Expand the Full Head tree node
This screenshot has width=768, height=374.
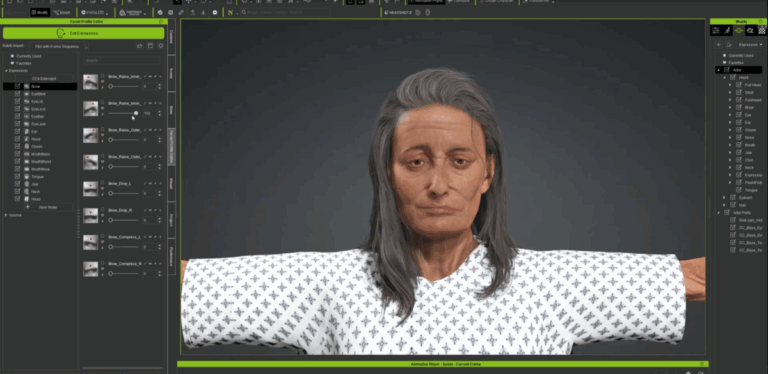[730, 85]
